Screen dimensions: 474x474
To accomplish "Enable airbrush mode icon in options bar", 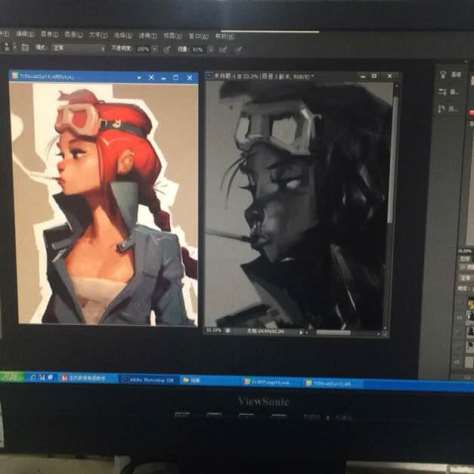I will 224,50.
